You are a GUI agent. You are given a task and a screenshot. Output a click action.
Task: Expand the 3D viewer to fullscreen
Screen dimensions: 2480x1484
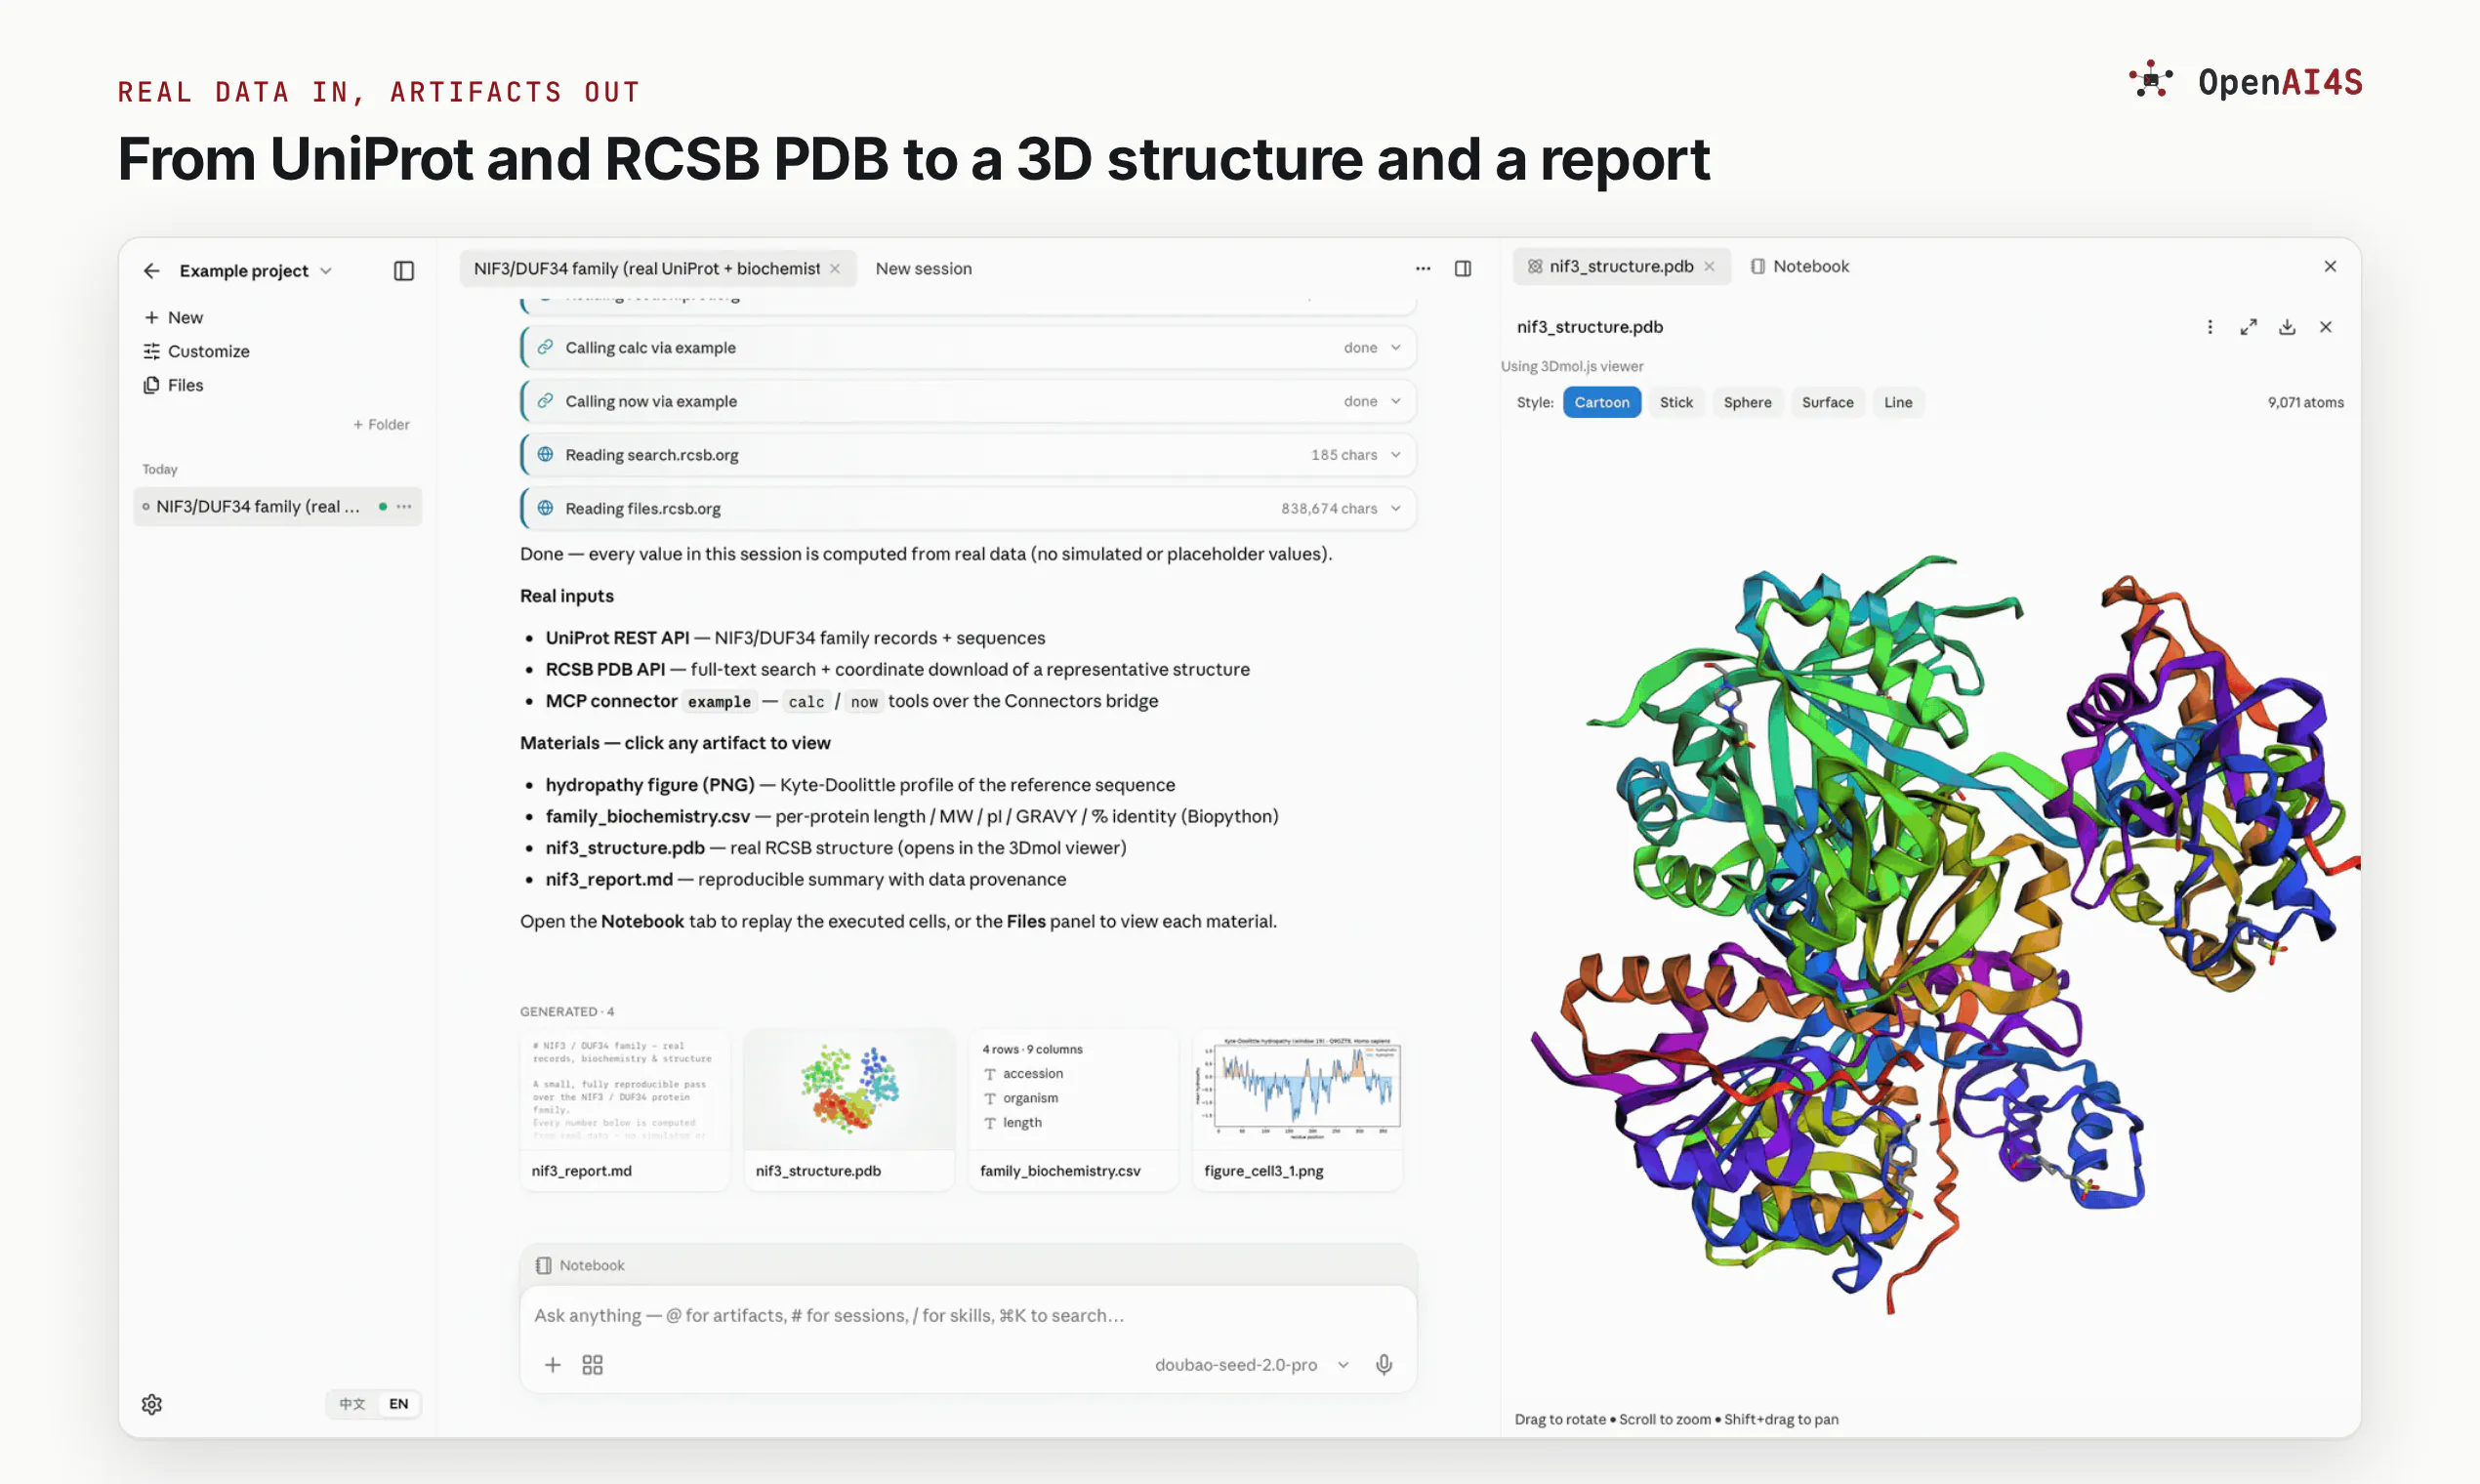pyautogui.click(x=2249, y=327)
